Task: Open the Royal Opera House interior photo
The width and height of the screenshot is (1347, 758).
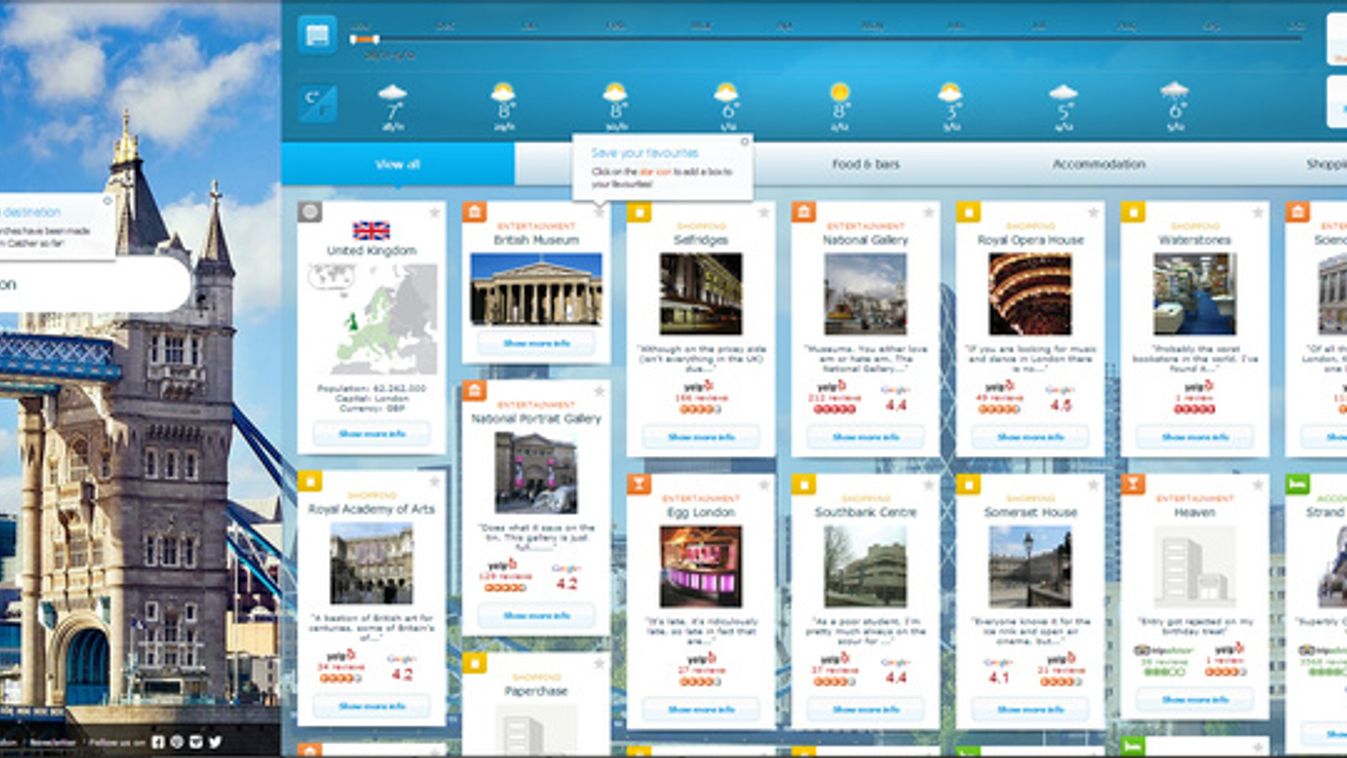Action: [1030, 294]
